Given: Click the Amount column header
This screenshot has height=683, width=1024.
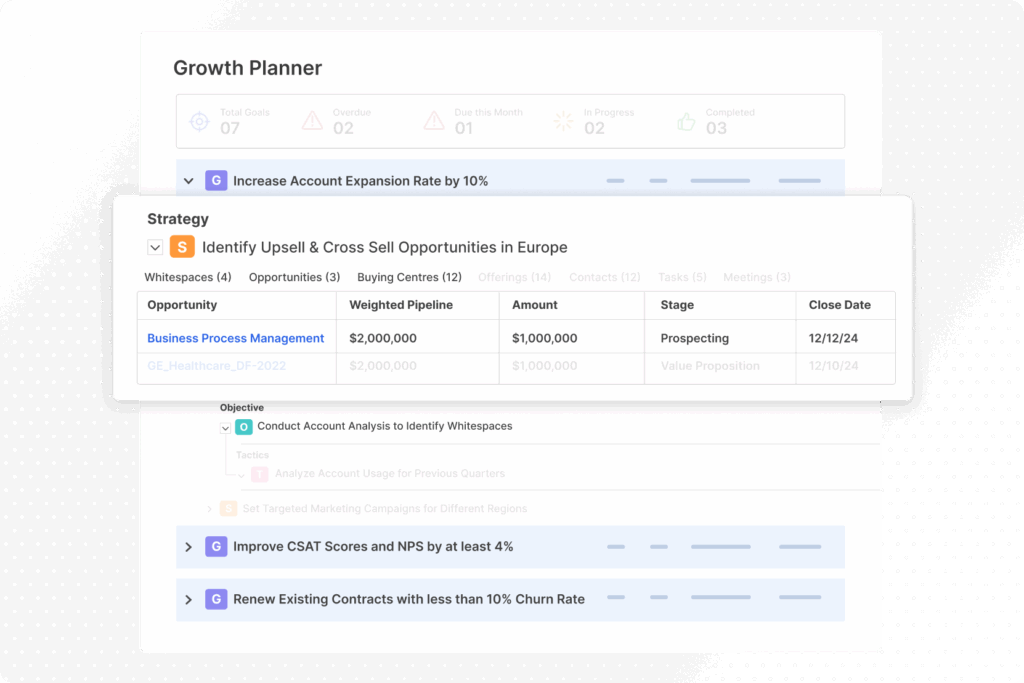Looking at the screenshot, I should [x=535, y=305].
